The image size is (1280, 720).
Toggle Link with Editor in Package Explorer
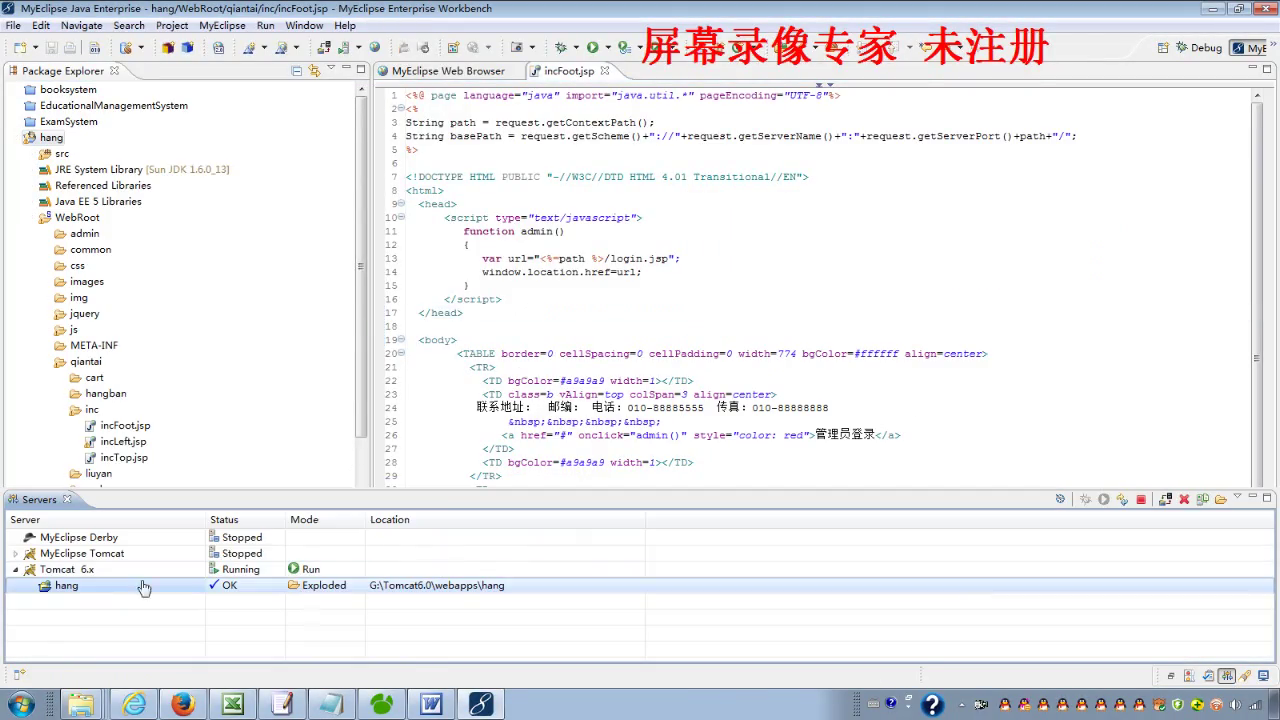click(x=314, y=71)
